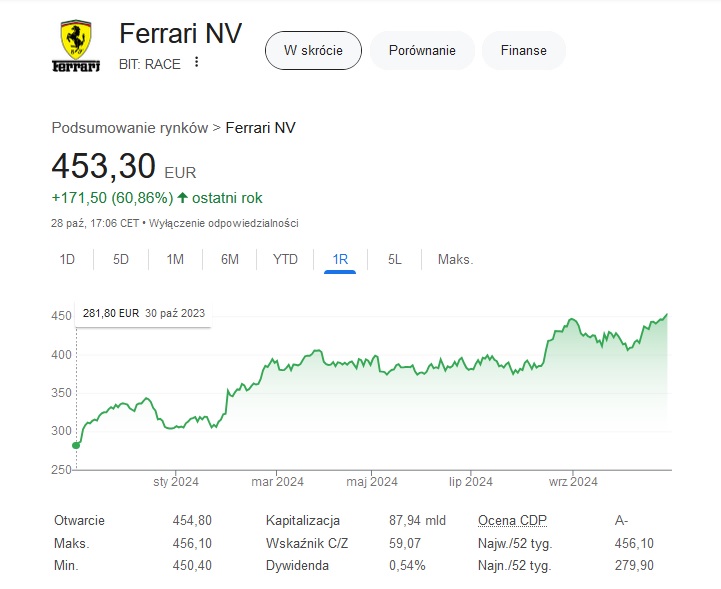Select the 1R one-year range

point(340,259)
